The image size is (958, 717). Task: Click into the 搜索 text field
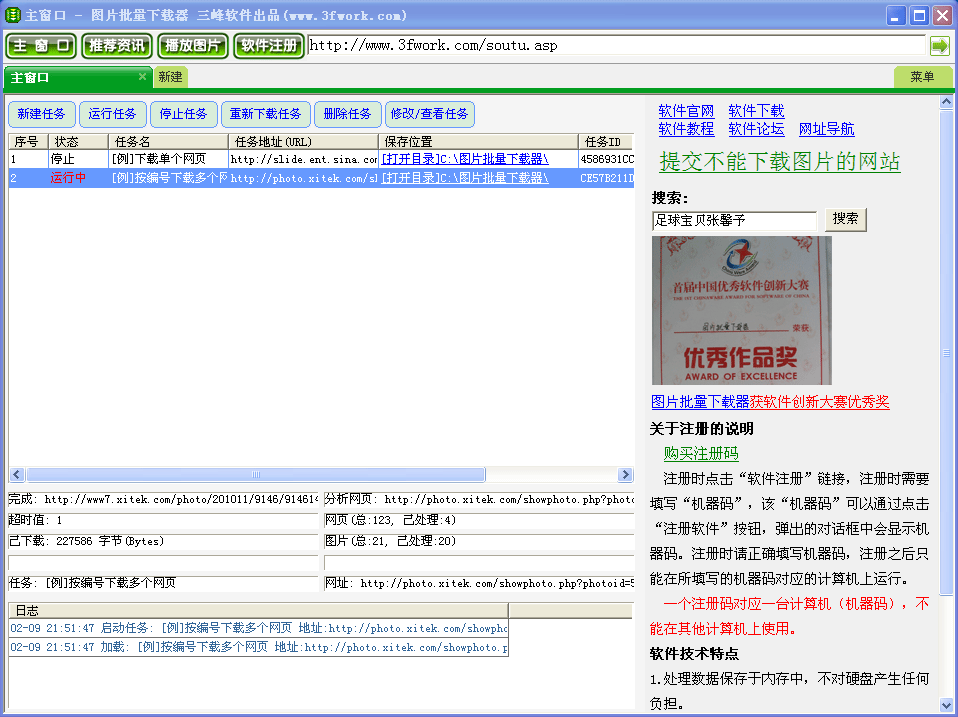click(x=734, y=219)
